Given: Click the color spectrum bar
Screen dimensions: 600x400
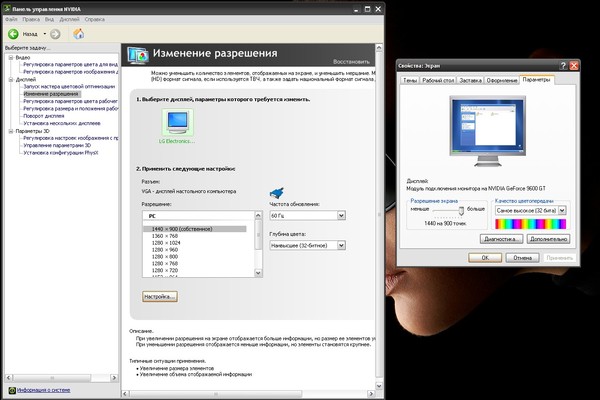Looking at the screenshot, I should 530,224.
